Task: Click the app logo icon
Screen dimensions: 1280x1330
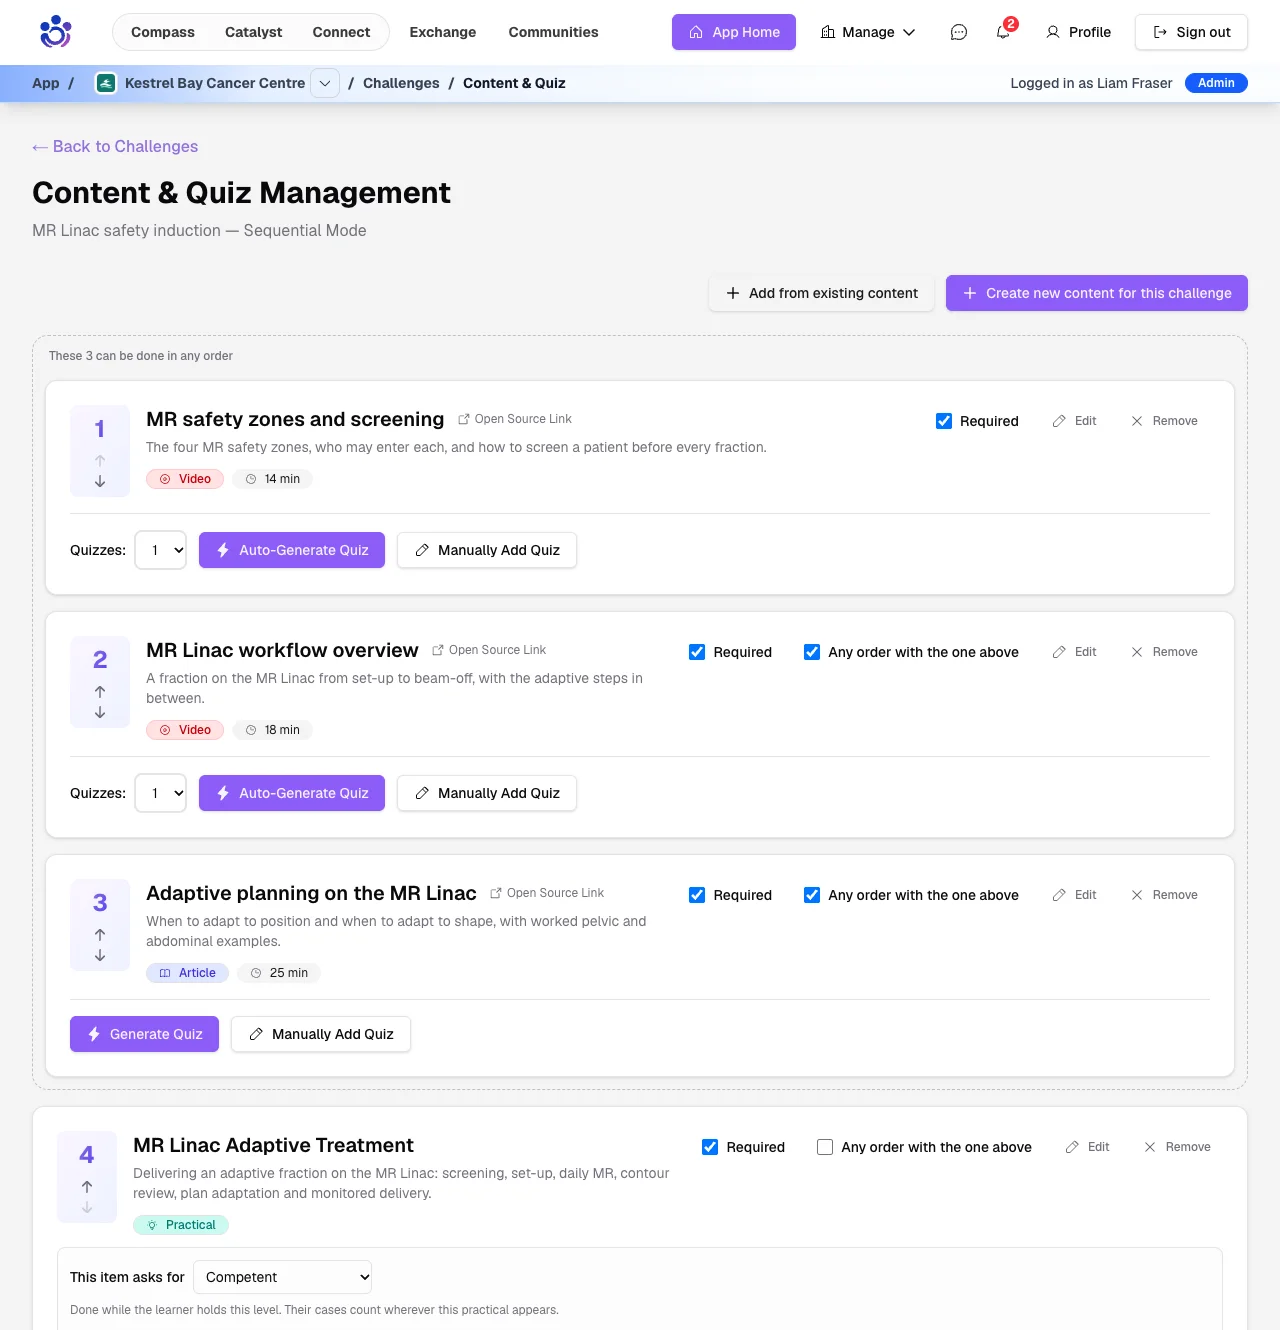Action: coord(55,32)
